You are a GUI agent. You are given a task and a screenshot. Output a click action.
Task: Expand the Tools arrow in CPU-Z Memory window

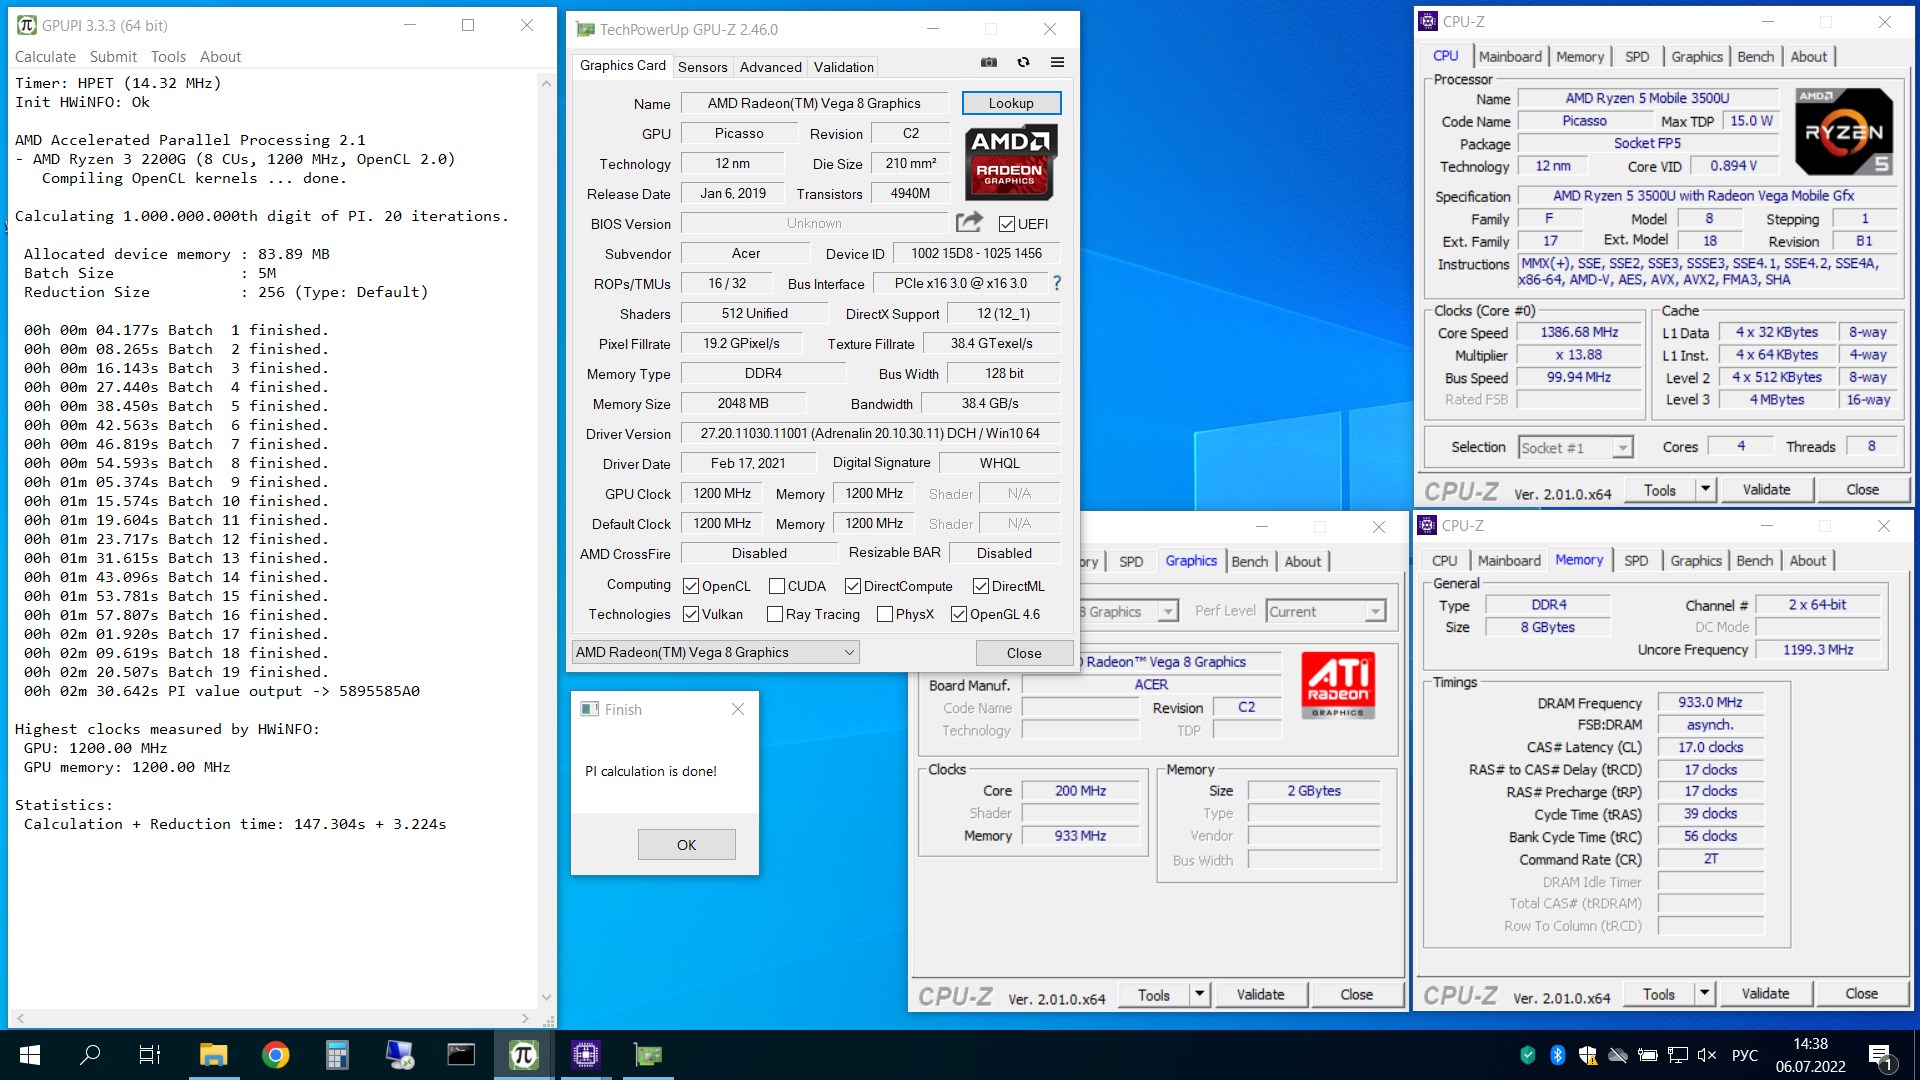click(x=1705, y=993)
